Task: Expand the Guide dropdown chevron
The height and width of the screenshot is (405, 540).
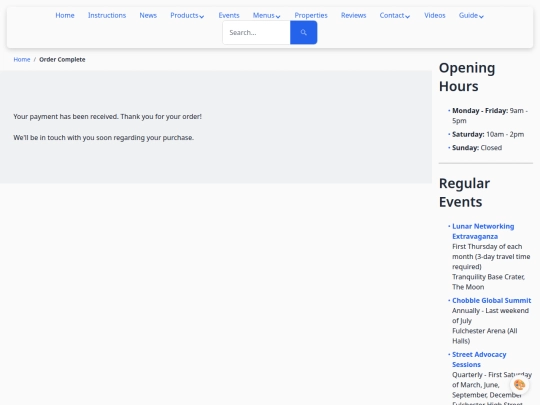Action: [x=481, y=16]
